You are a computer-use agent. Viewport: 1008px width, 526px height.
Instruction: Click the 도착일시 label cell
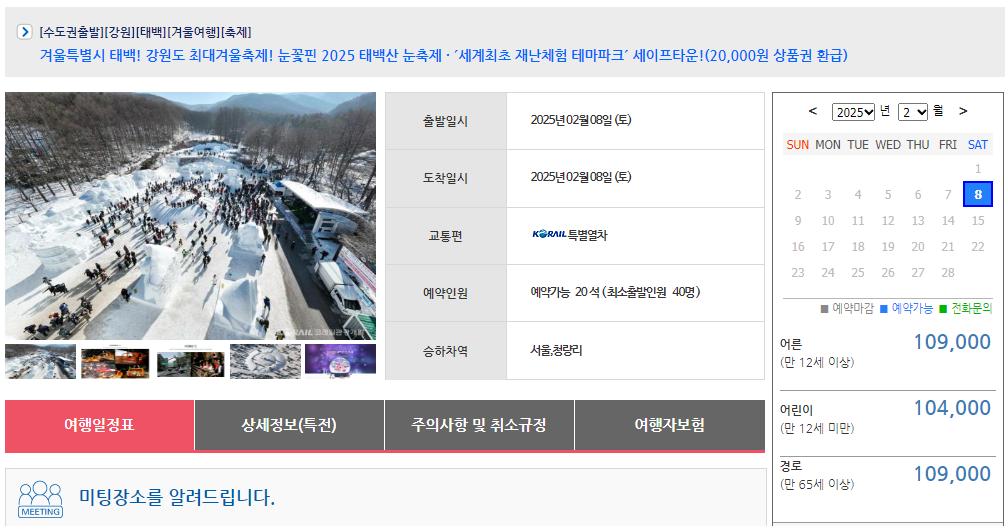(446, 178)
